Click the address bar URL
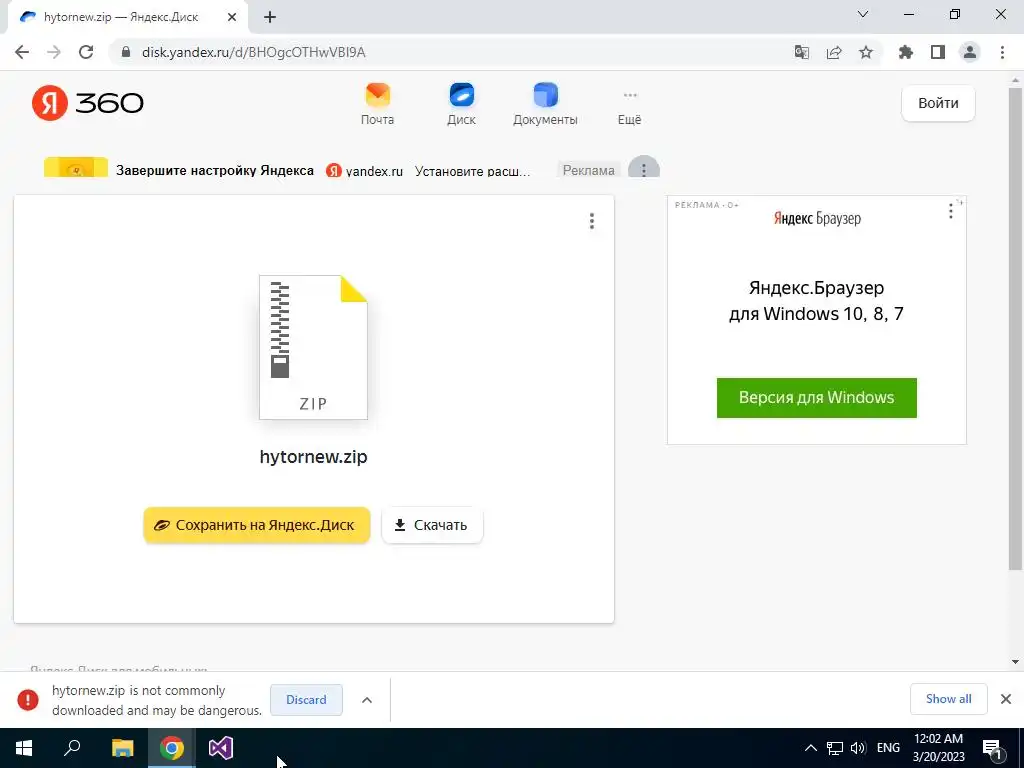The image size is (1024, 768). 253,52
